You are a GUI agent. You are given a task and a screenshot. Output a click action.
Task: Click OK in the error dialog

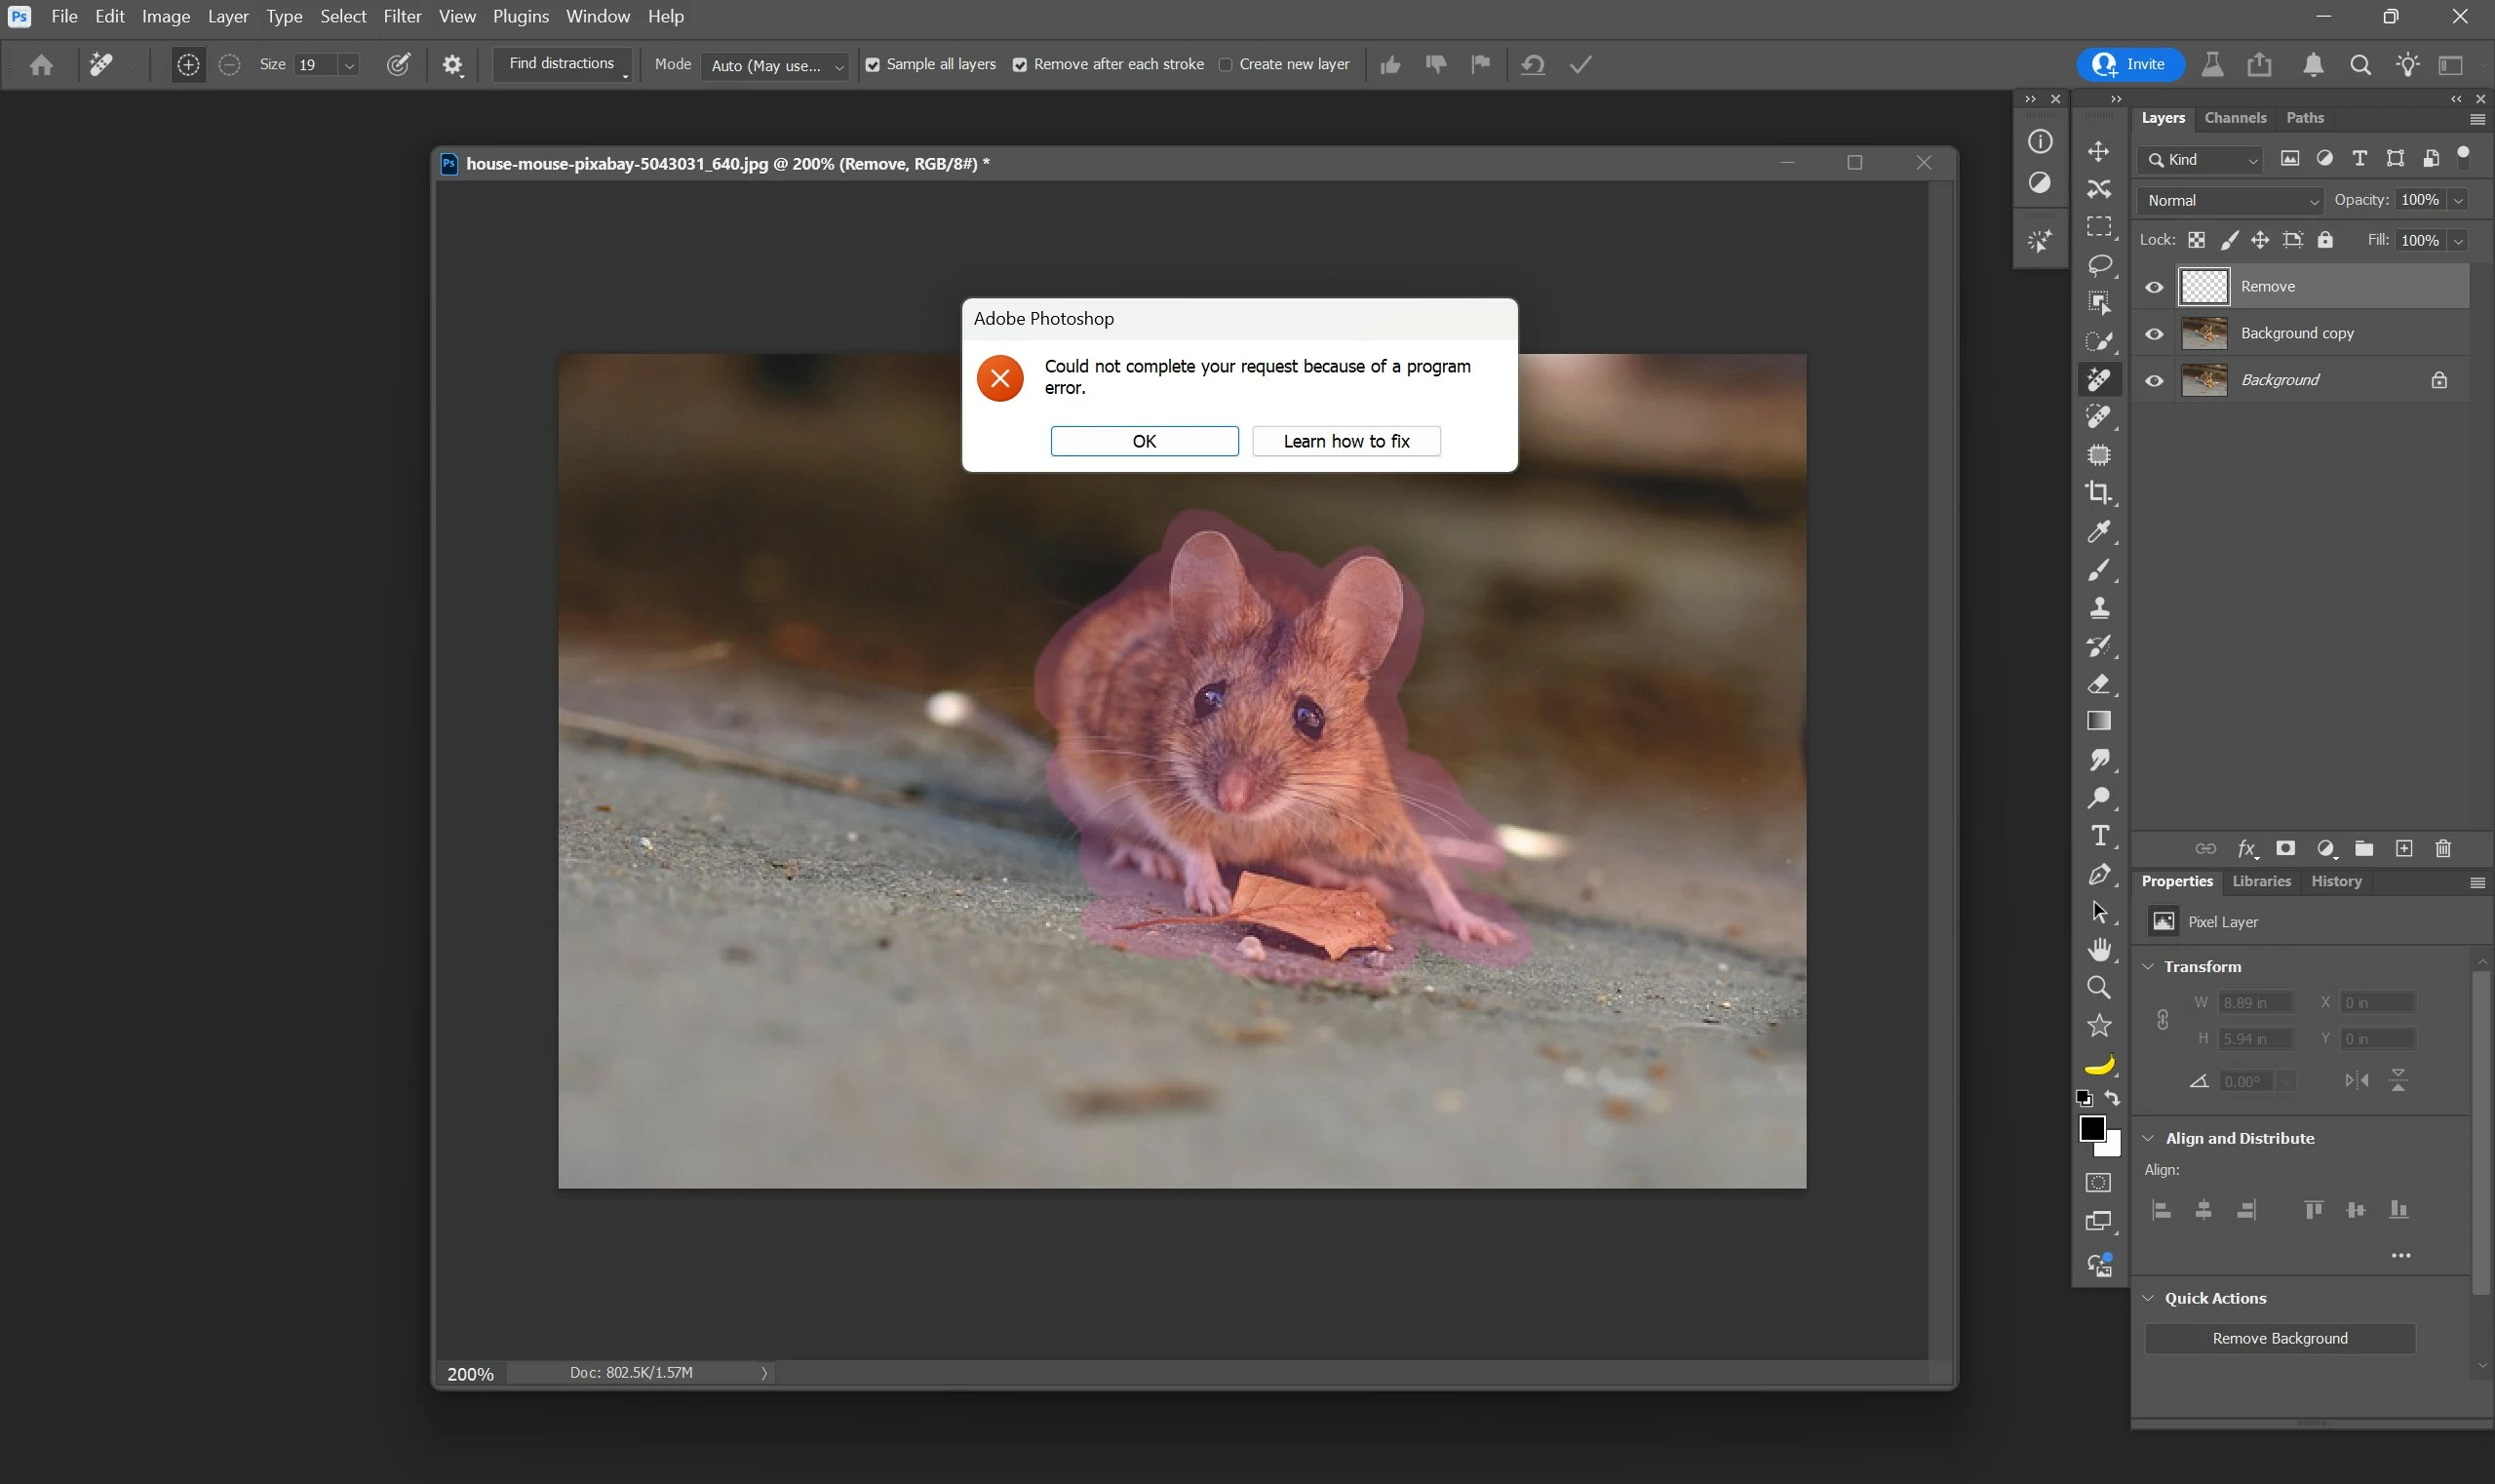tap(1144, 441)
